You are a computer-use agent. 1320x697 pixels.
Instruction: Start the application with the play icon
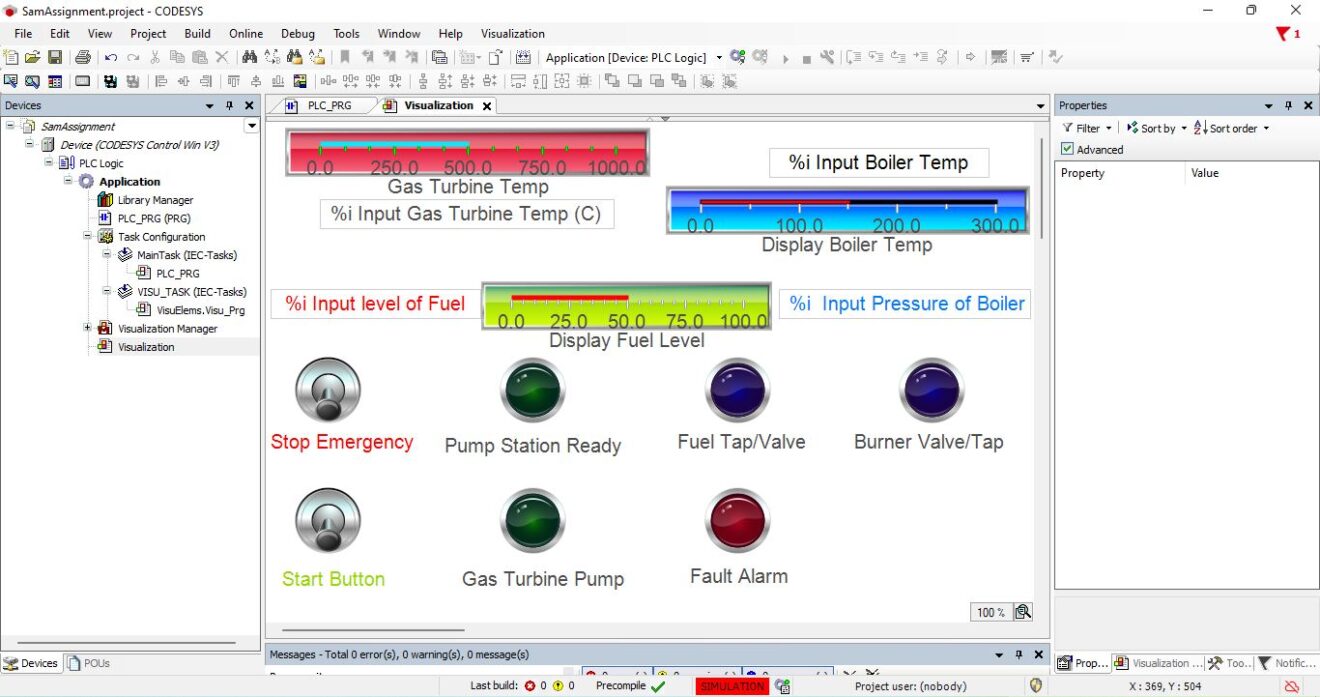point(788,57)
